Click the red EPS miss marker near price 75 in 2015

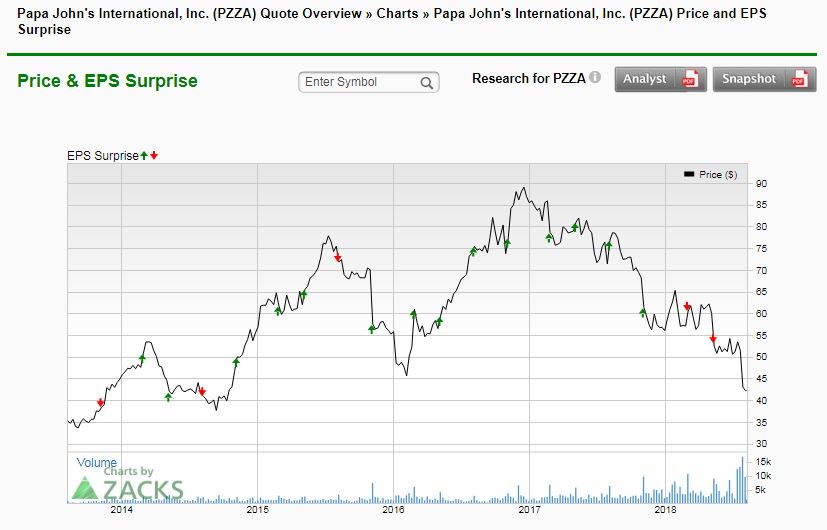[338, 258]
